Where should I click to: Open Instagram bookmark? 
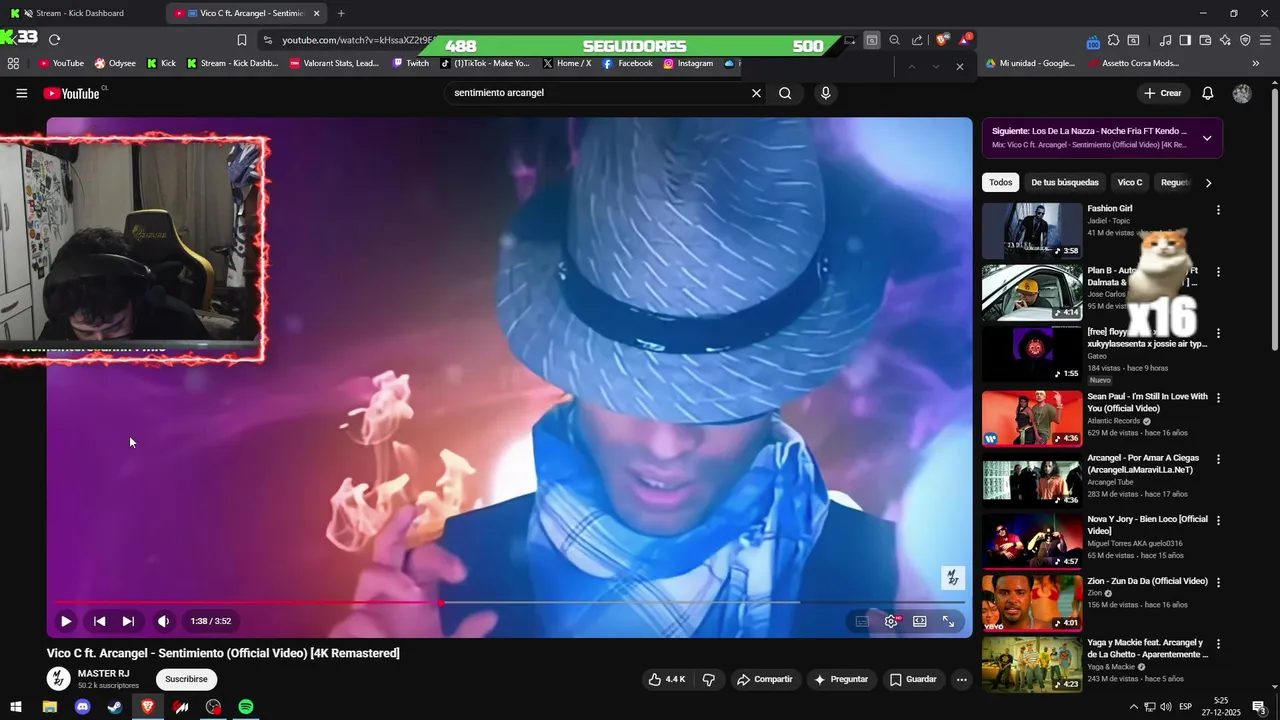[x=688, y=63]
